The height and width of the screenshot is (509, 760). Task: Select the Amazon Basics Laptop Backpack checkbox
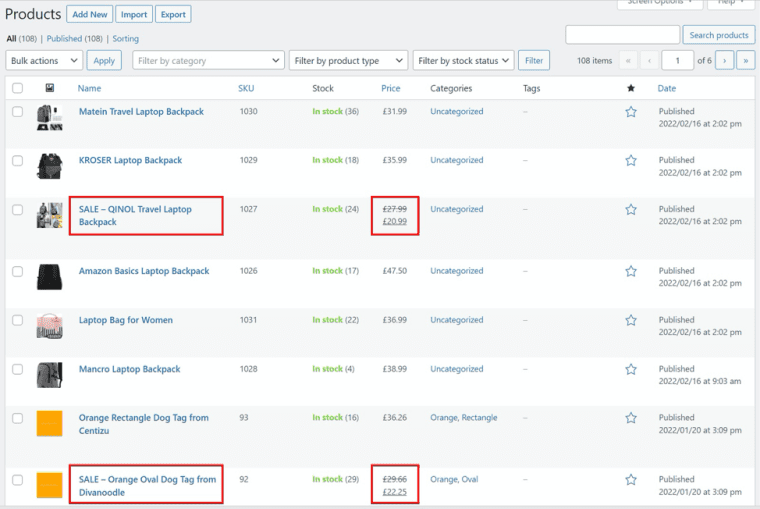pyautogui.click(x=17, y=271)
